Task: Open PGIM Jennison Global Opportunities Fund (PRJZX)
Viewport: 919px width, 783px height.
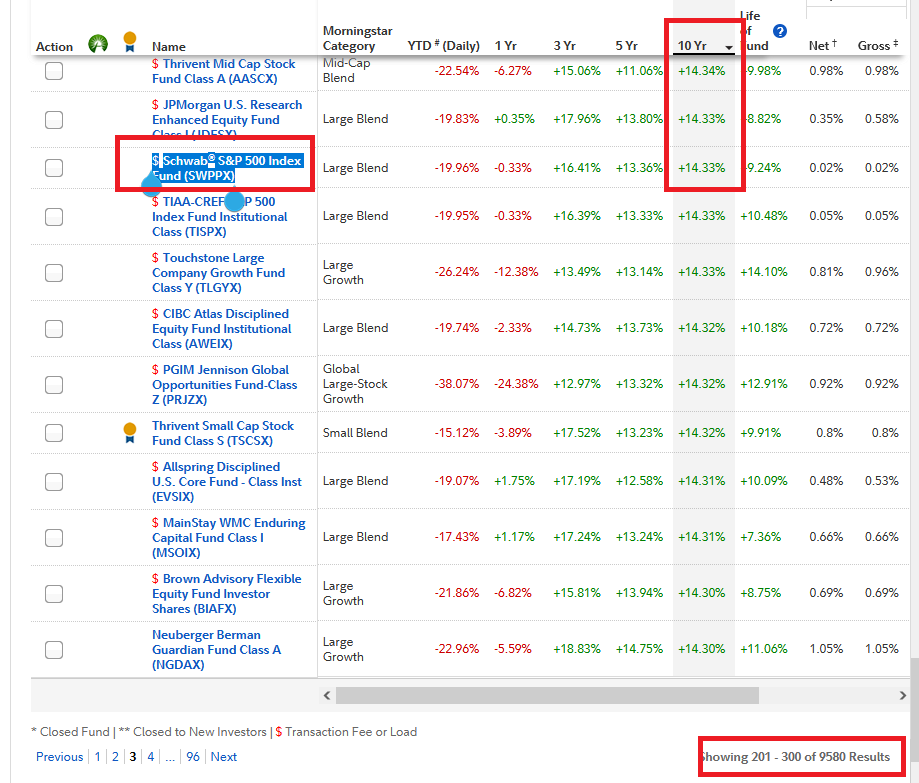Action: click(x=225, y=385)
